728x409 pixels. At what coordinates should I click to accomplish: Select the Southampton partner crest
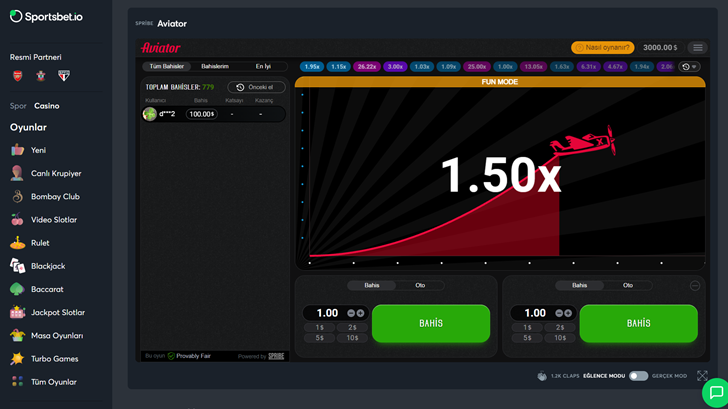[x=41, y=76]
